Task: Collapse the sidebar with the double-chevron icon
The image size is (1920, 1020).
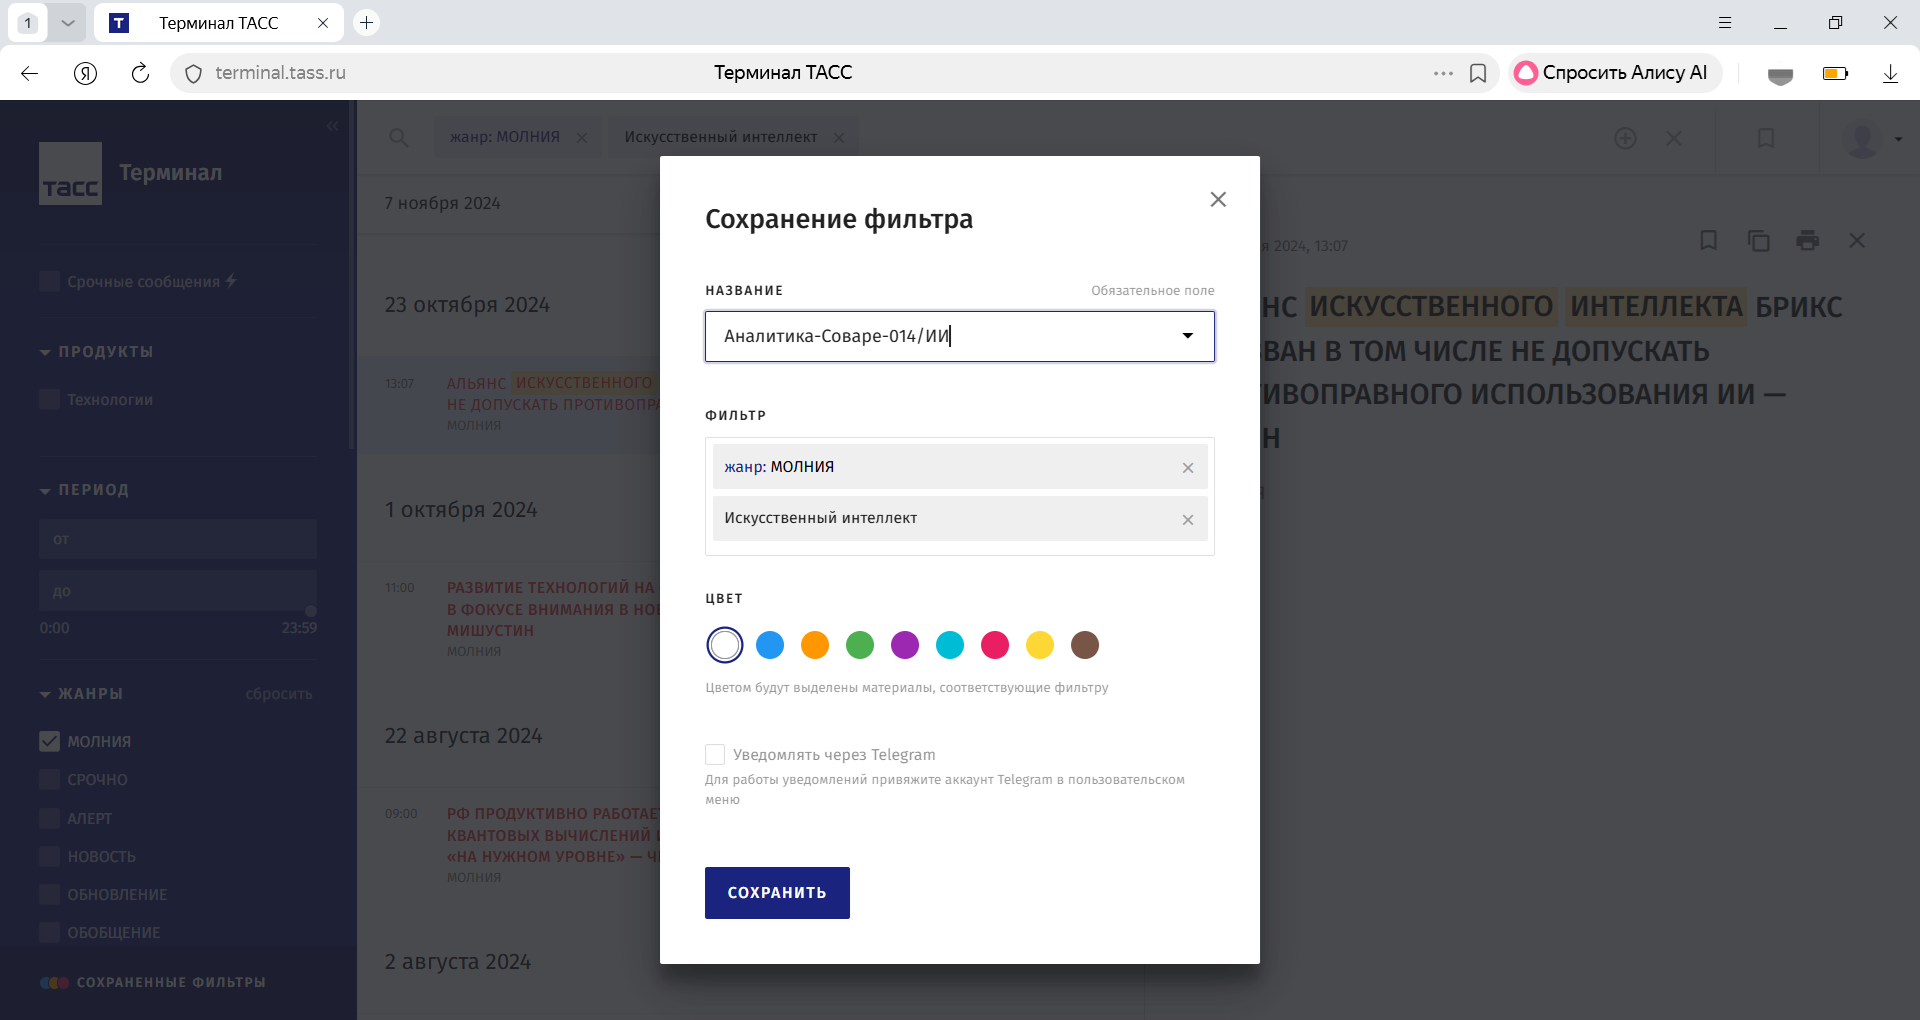Action: tap(333, 125)
